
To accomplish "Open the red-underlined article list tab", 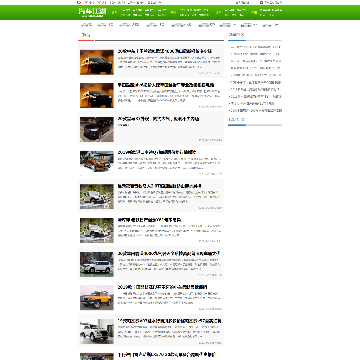I will point(86,35).
